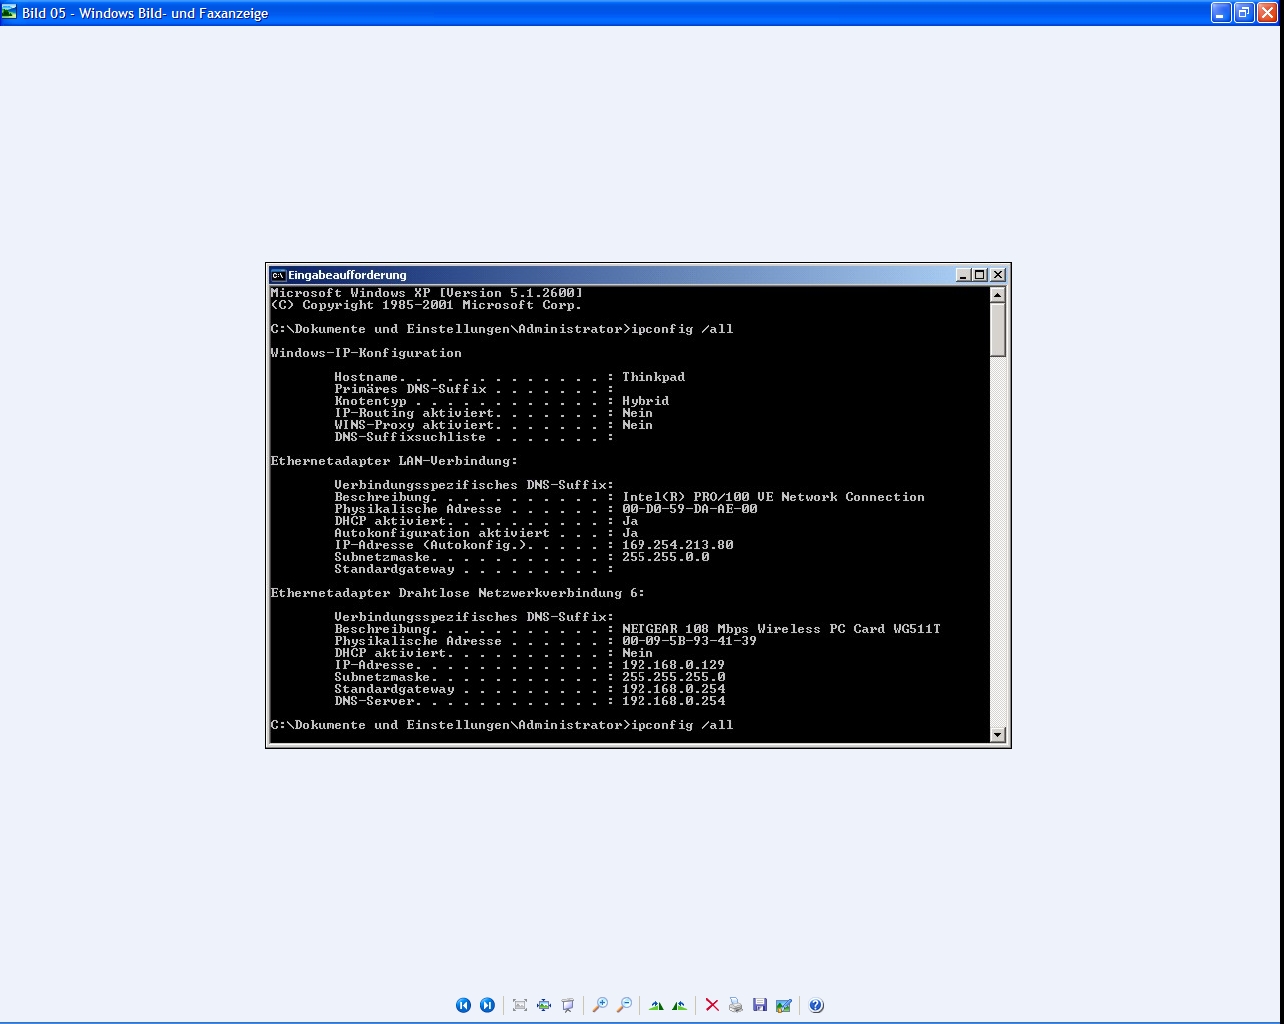Click the hostname value 'Thinkpad'
The width and height of the screenshot is (1284, 1024).
654,377
